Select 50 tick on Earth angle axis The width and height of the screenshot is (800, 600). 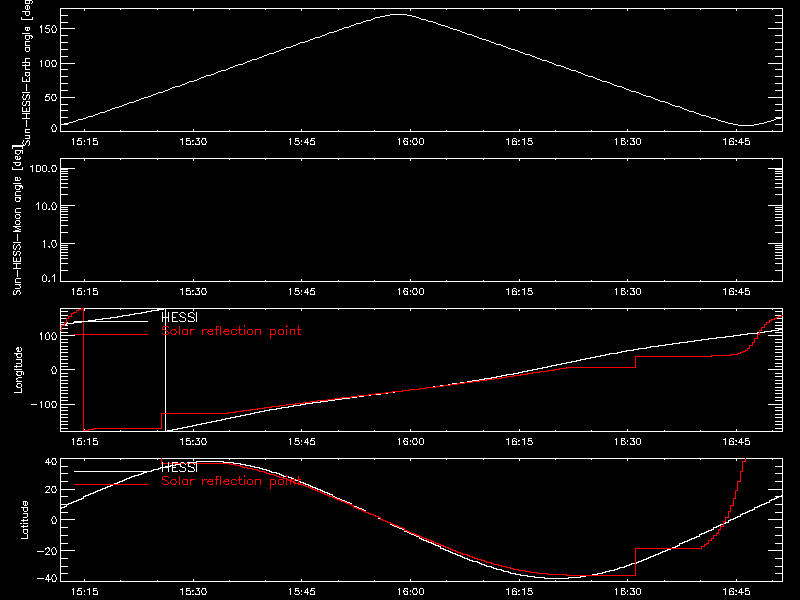pyautogui.click(x=51, y=97)
